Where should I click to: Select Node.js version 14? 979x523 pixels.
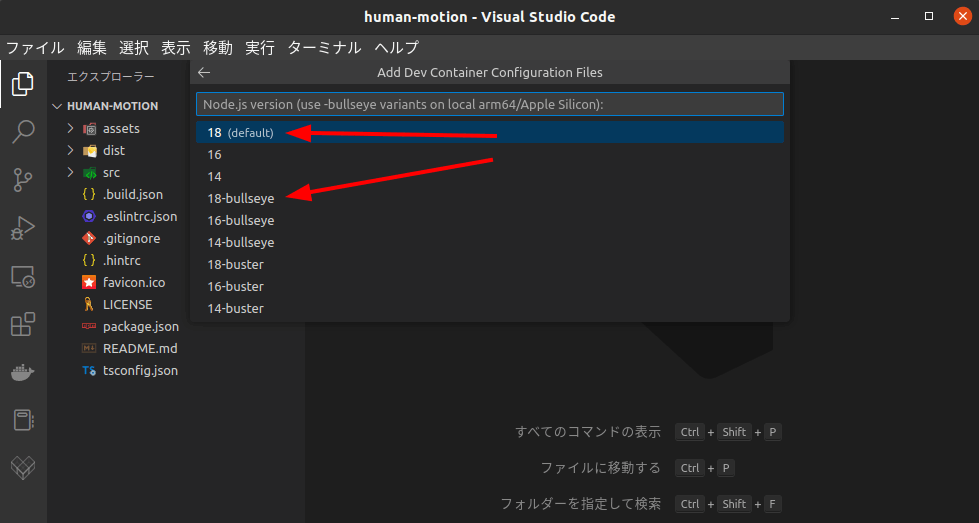tap(490, 177)
